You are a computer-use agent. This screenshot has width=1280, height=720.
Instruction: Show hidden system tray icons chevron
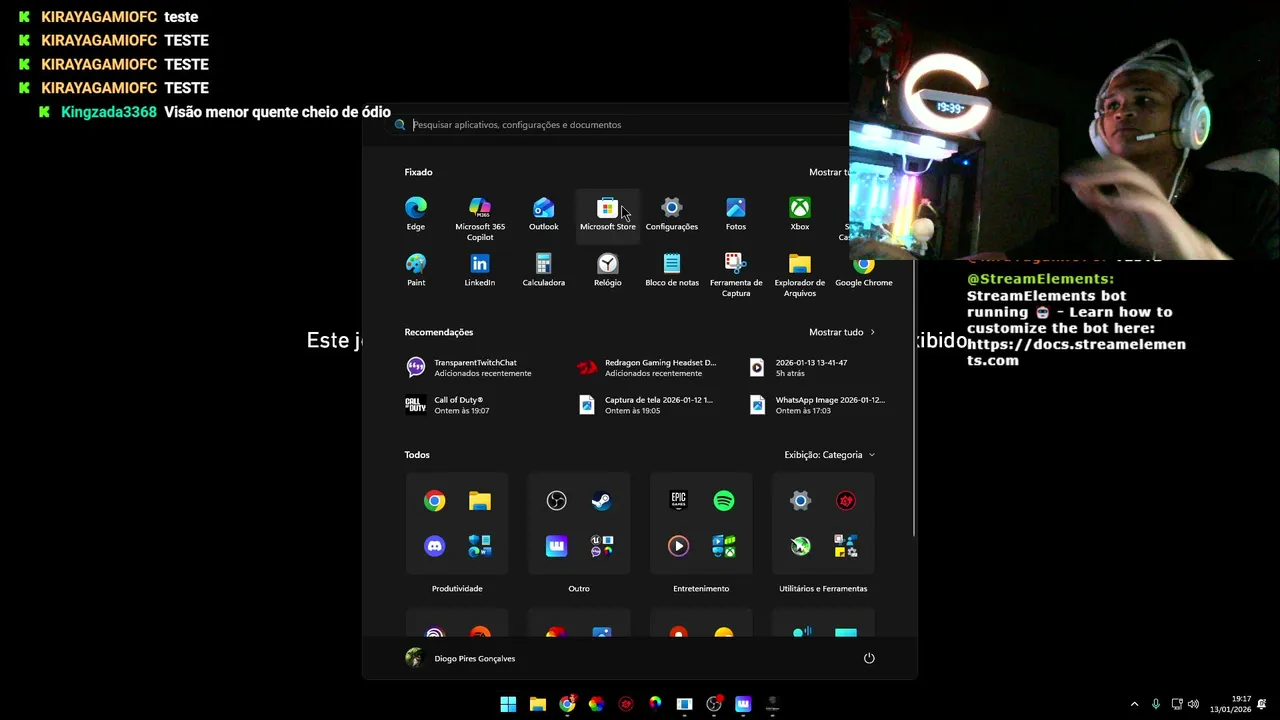1134,704
